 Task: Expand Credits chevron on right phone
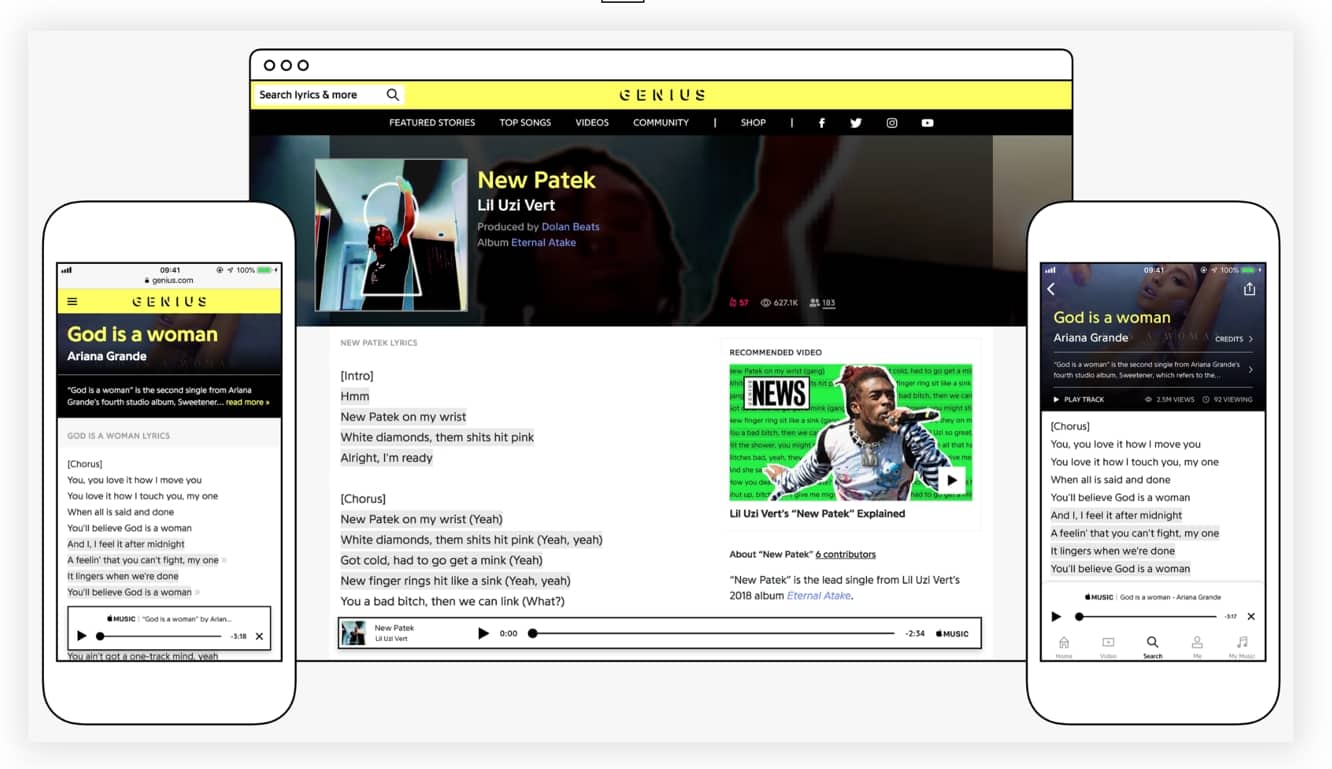(x=1251, y=339)
